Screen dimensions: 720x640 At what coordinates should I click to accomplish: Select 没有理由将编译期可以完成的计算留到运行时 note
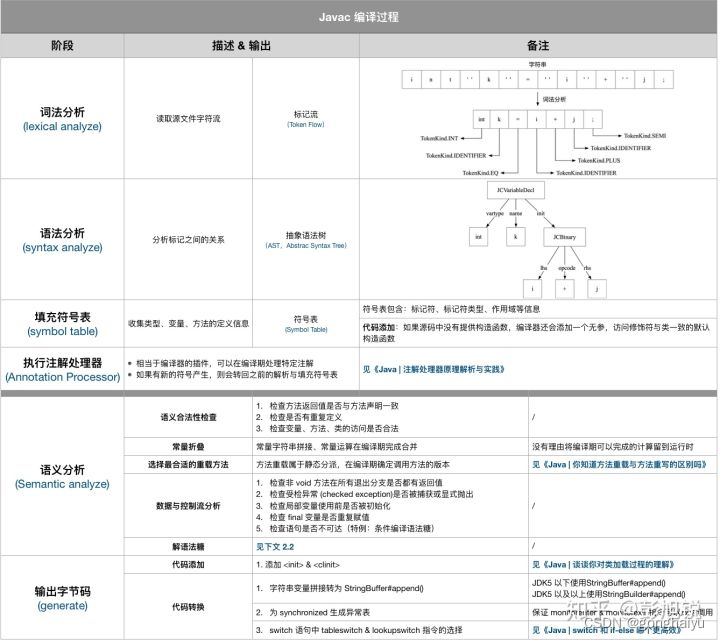613,446
